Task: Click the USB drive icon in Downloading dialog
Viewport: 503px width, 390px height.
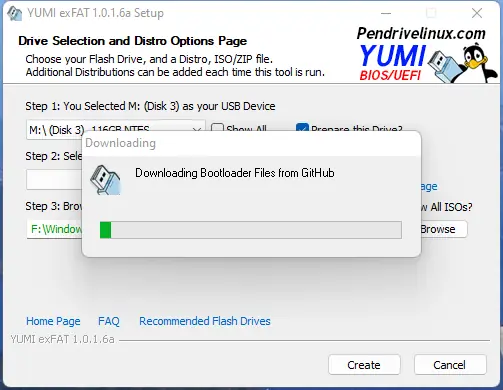Action: click(105, 180)
